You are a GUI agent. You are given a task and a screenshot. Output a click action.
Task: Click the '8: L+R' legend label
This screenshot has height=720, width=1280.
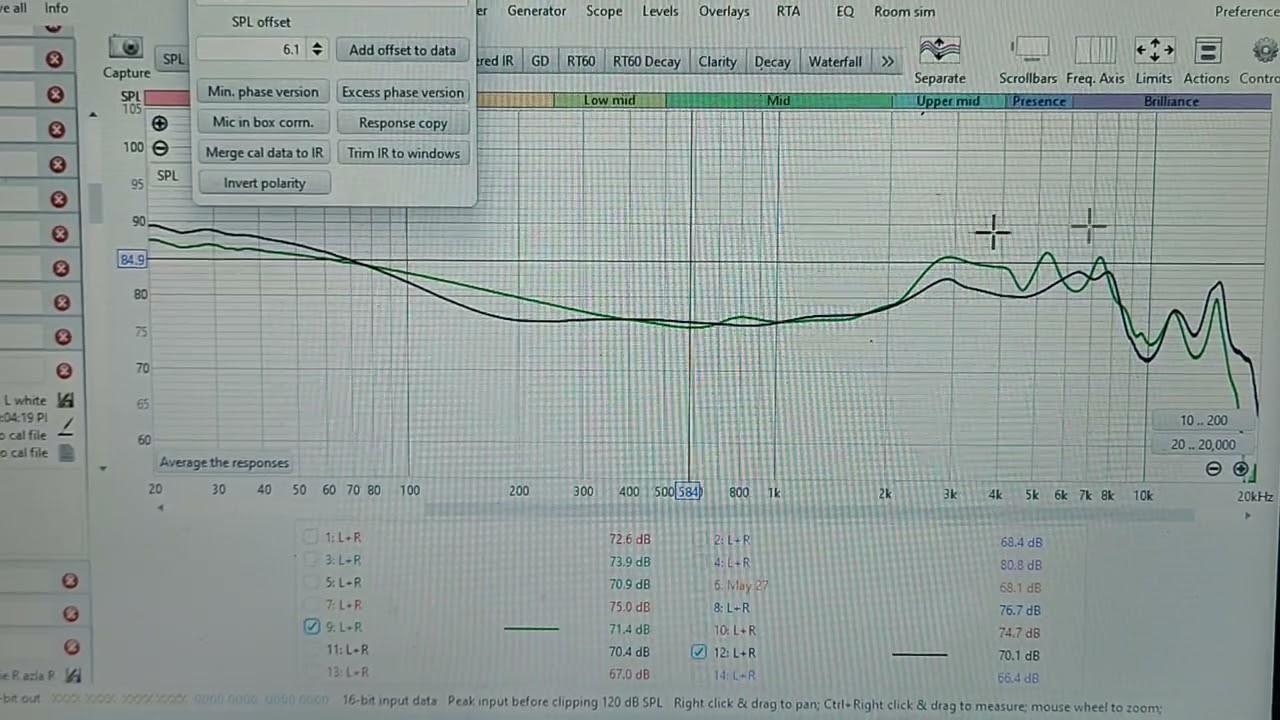tap(733, 607)
